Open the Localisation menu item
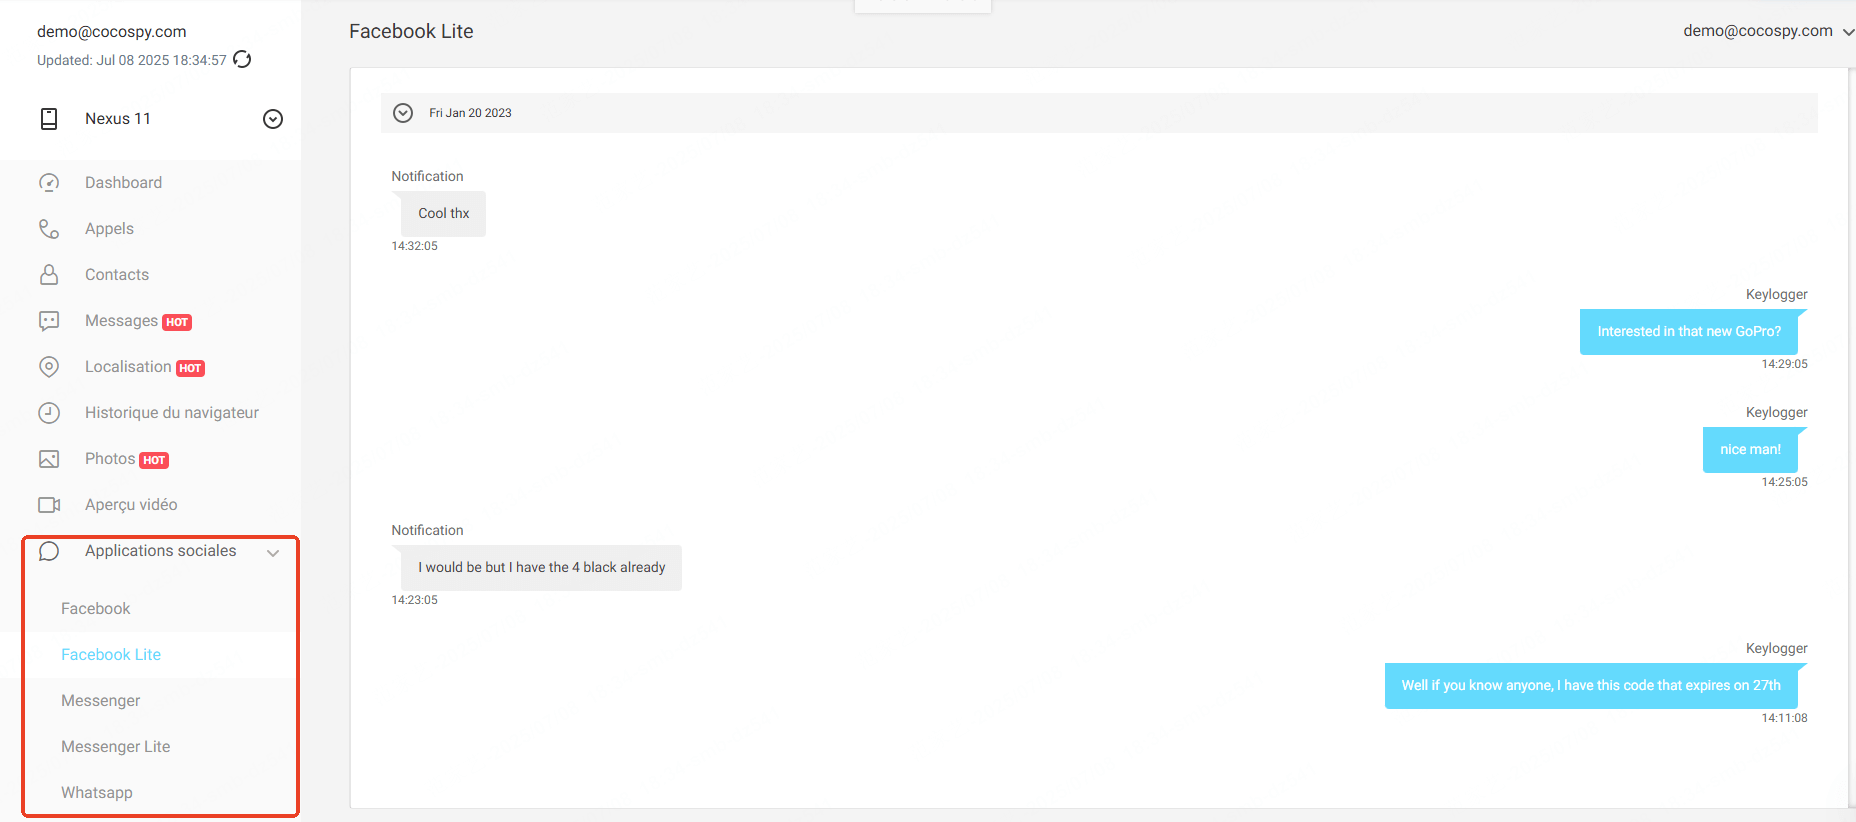Screen dimensions: 1856x822 pos(128,367)
